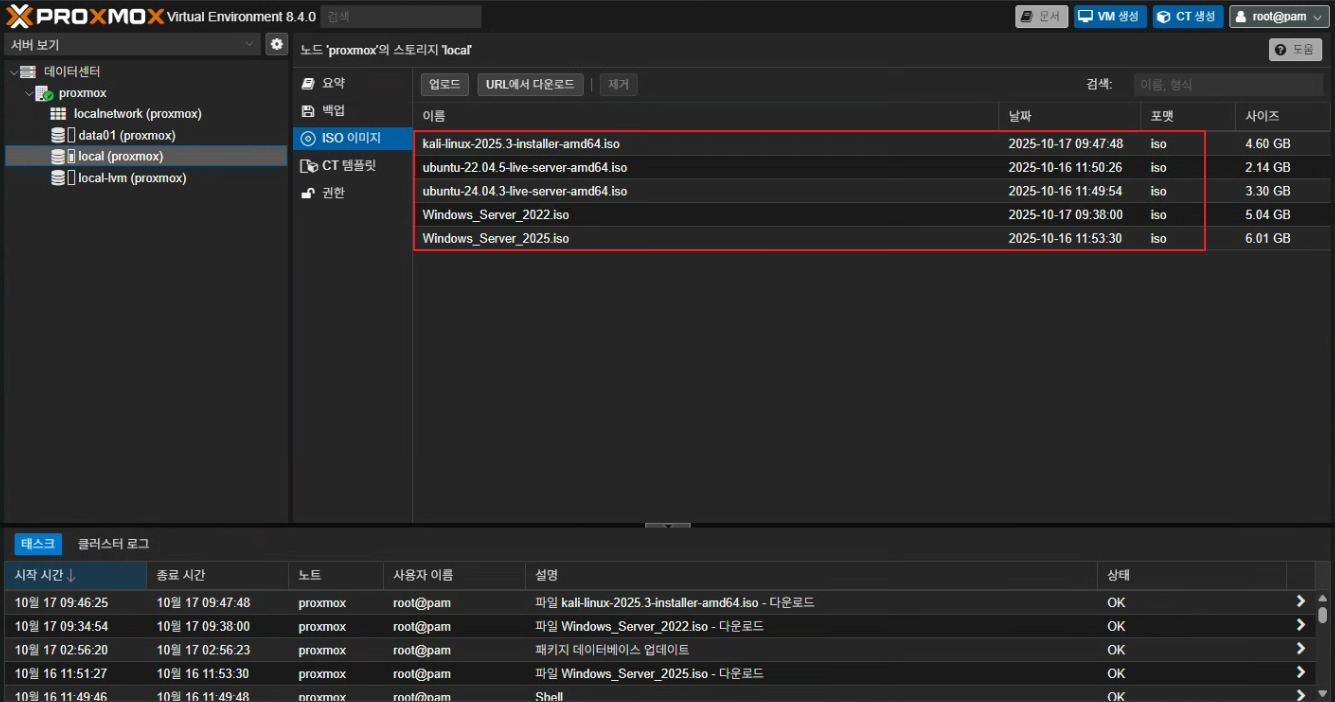Image resolution: width=1335 pixels, height=702 pixels.
Task: Switch to the 태스크 tab
Action: (38, 543)
